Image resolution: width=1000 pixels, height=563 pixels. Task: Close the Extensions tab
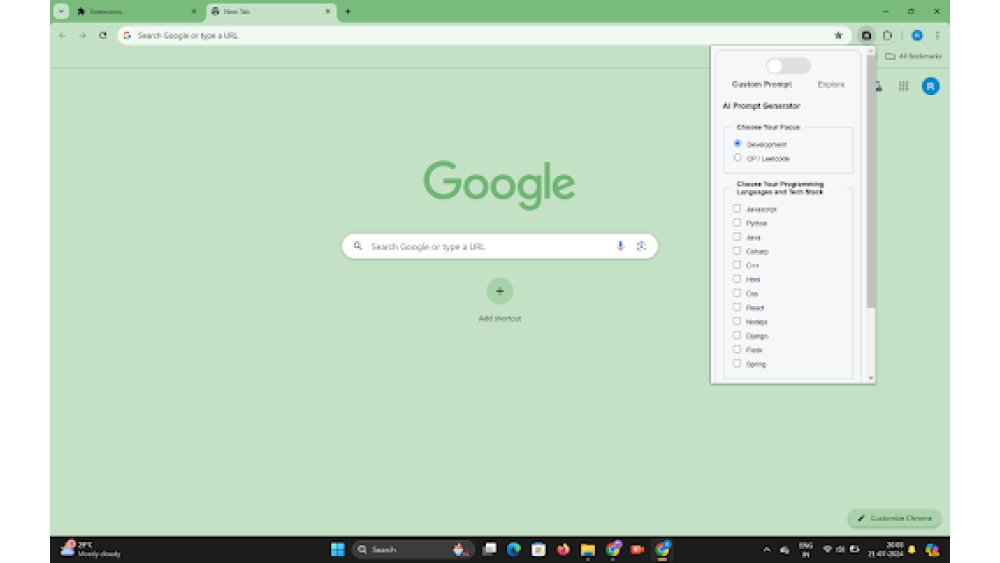point(194,11)
